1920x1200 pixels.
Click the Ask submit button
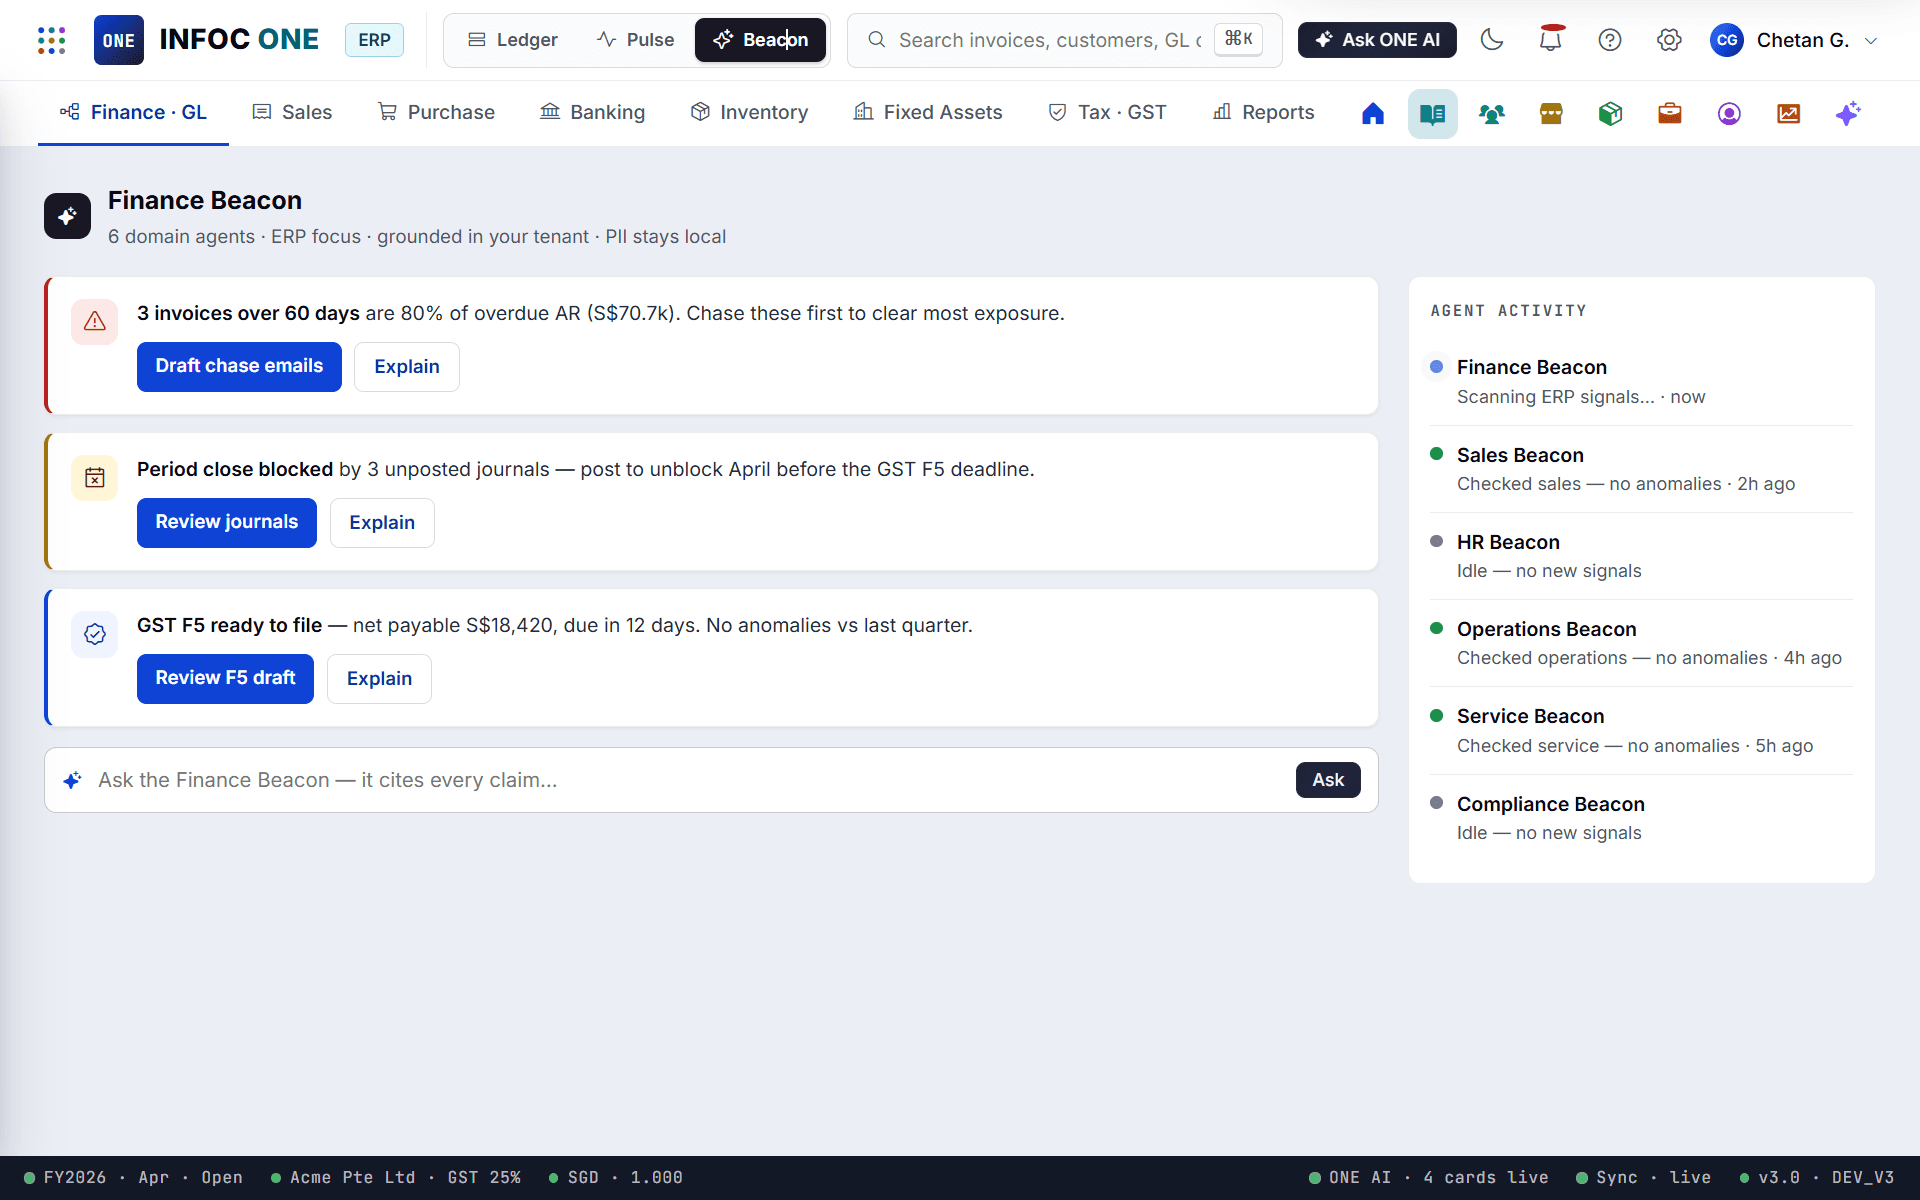coord(1328,780)
